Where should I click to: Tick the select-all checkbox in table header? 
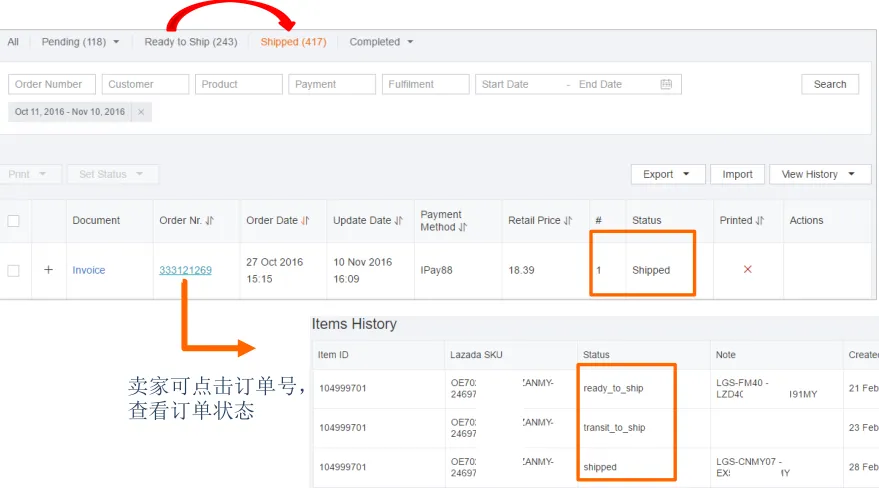(13, 221)
